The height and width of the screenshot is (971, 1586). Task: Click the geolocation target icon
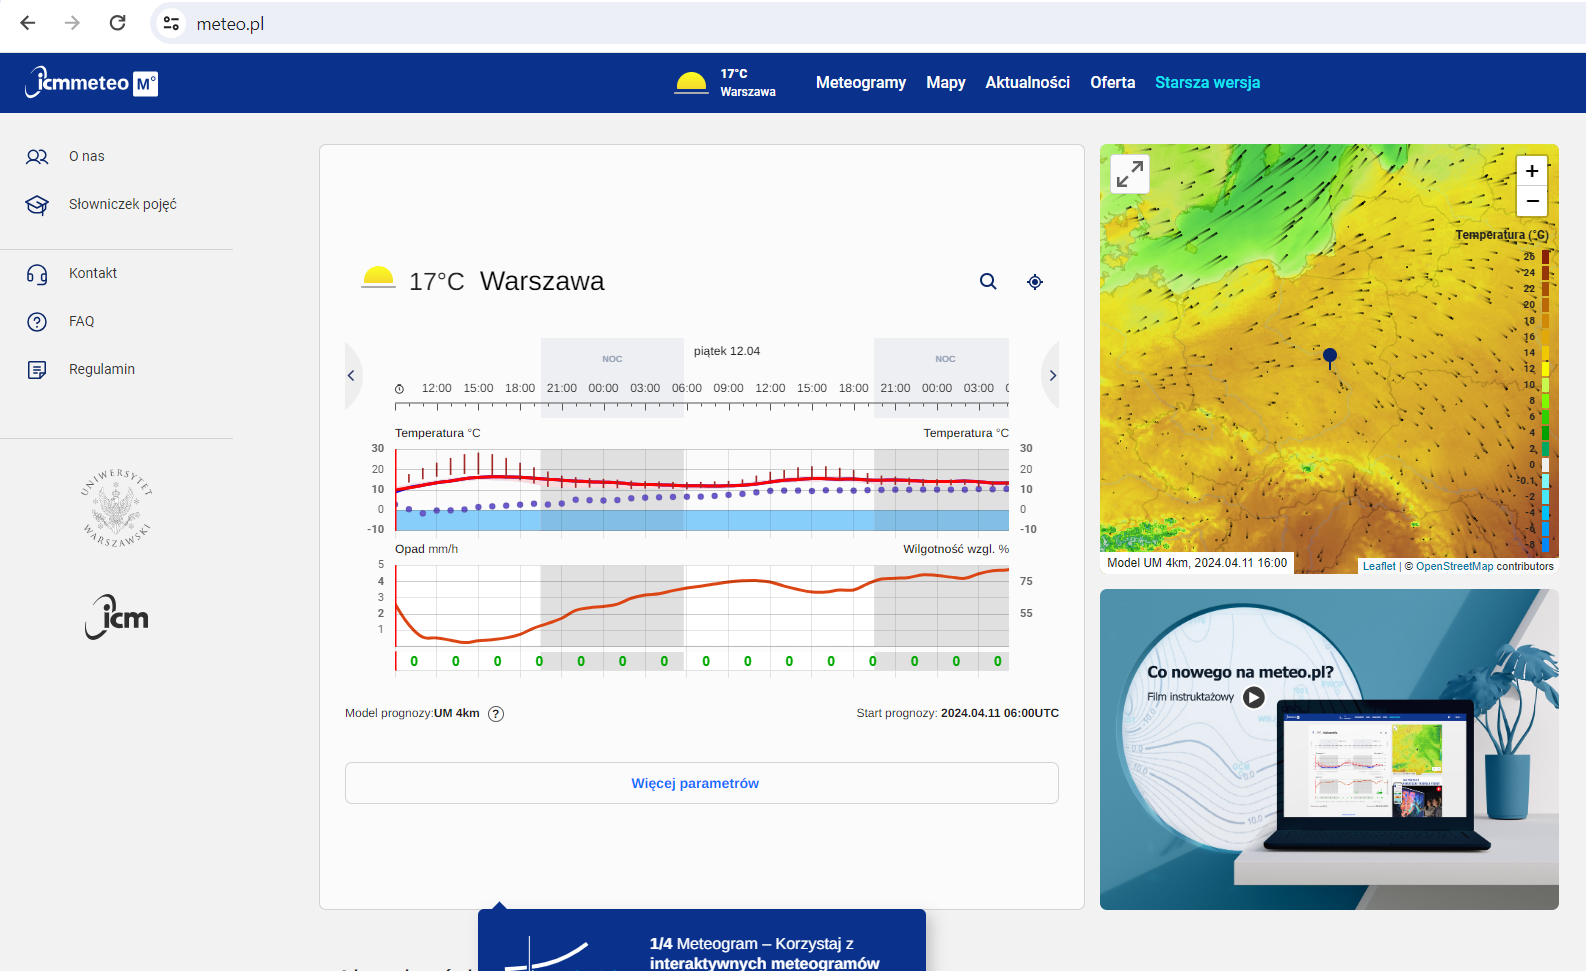tap(1035, 282)
